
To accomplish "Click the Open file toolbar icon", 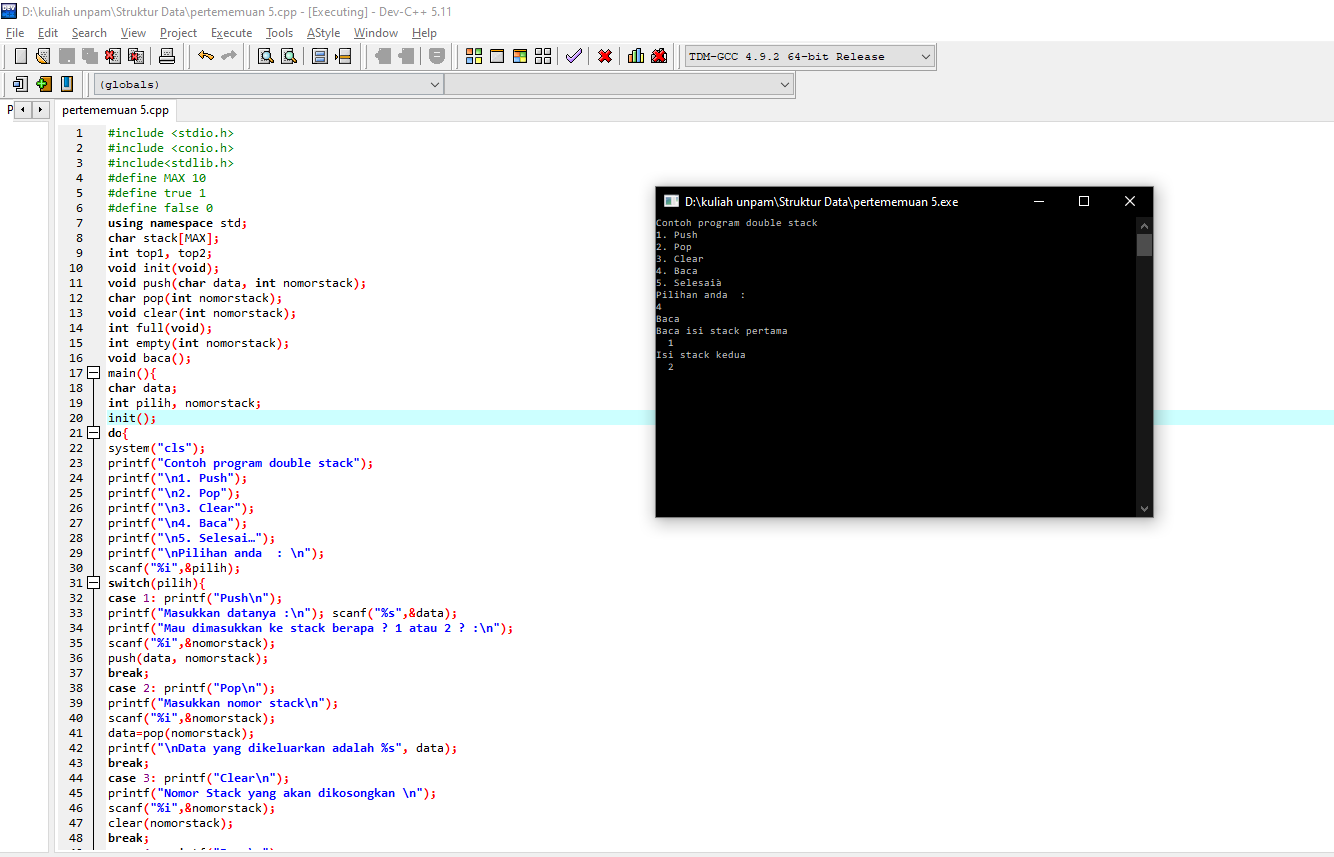I will pyautogui.click(x=43, y=56).
